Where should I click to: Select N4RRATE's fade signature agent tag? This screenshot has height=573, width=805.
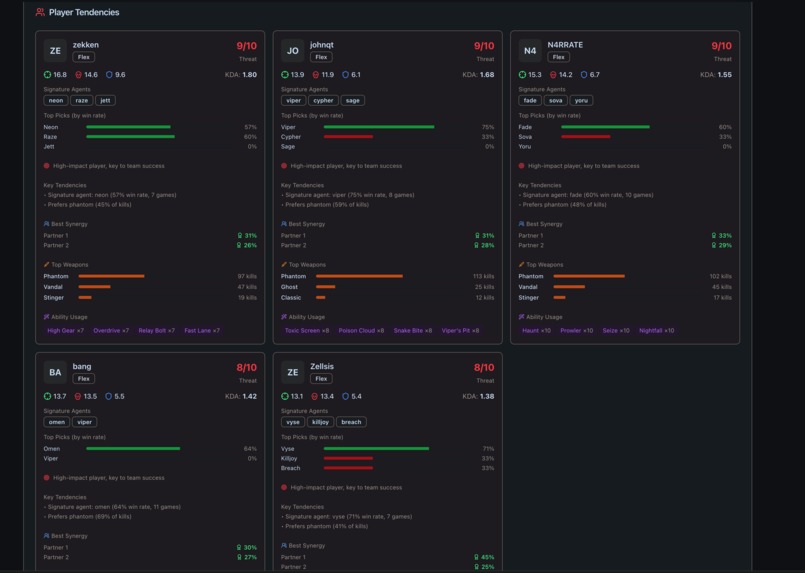pos(530,101)
